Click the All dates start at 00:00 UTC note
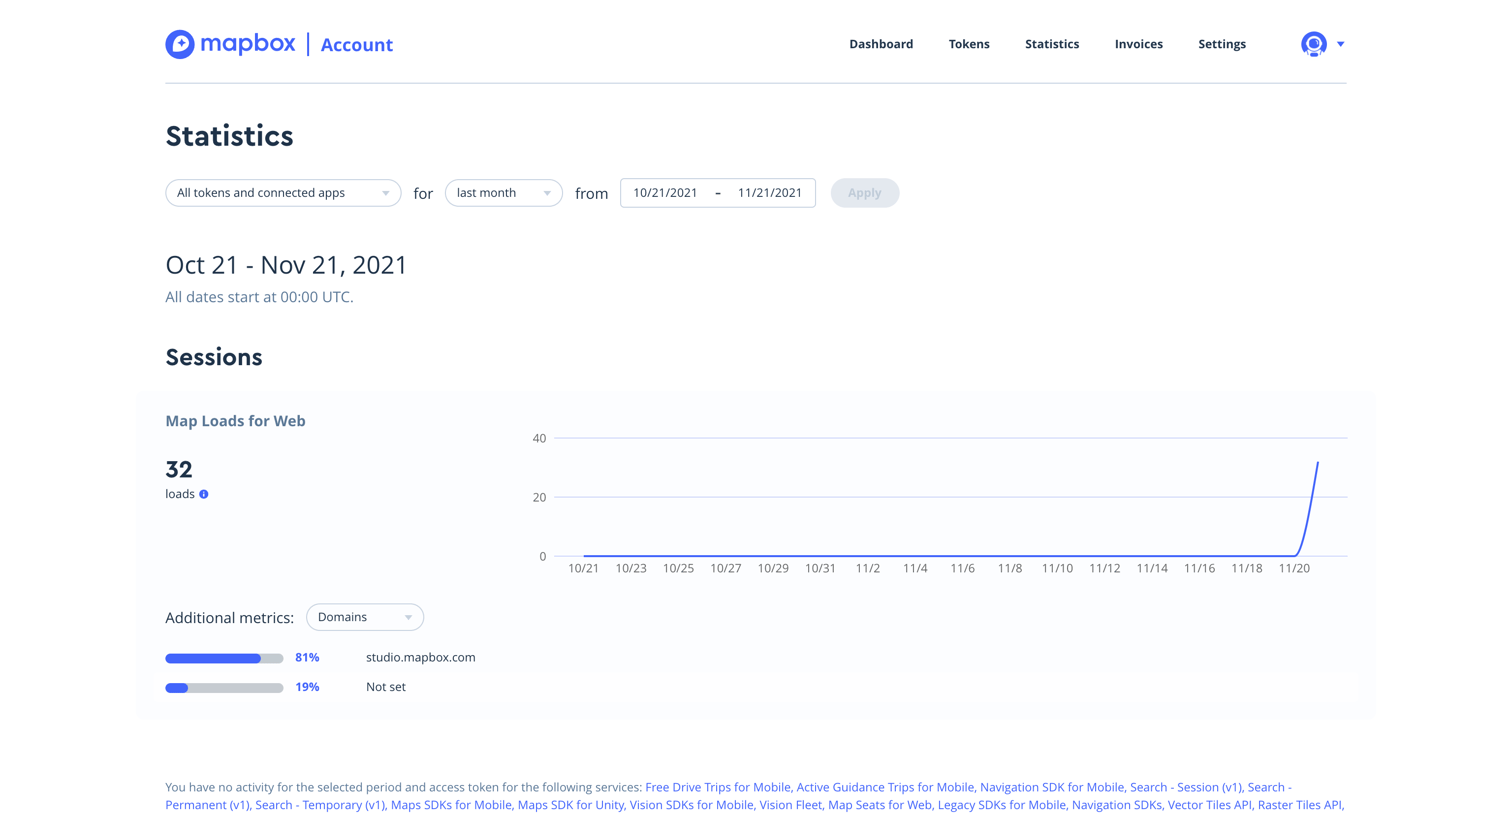The height and width of the screenshot is (814, 1512). 259,297
